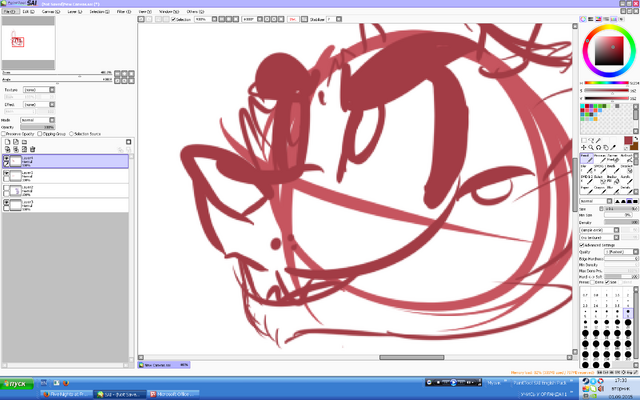This screenshot has height=400, width=640.
Task: Undo using the toolbar arrow button
Action: click(141, 19)
